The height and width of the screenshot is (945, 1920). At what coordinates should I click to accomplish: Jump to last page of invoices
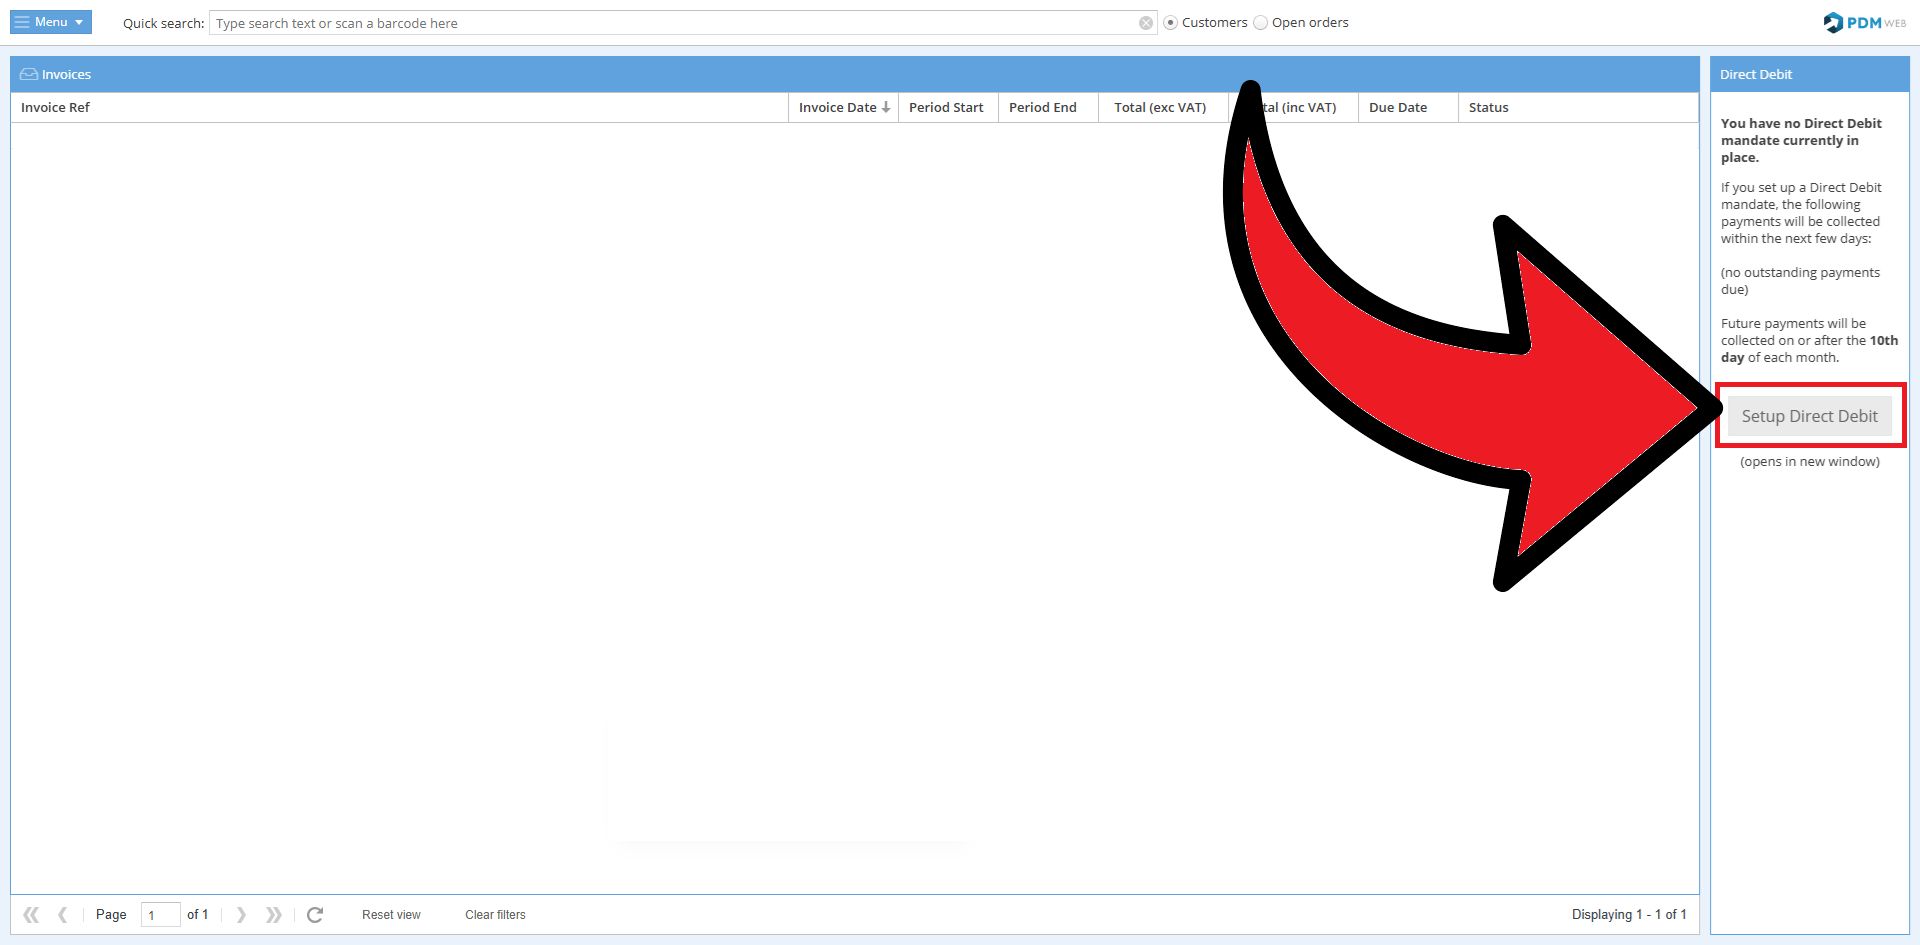point(273,915)
